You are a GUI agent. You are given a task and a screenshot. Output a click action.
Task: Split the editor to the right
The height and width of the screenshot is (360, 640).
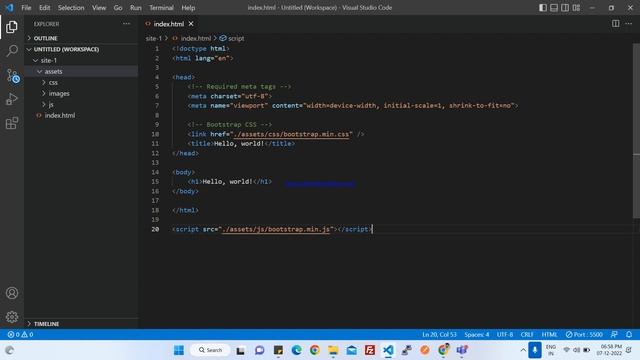[x=616, y=24]
